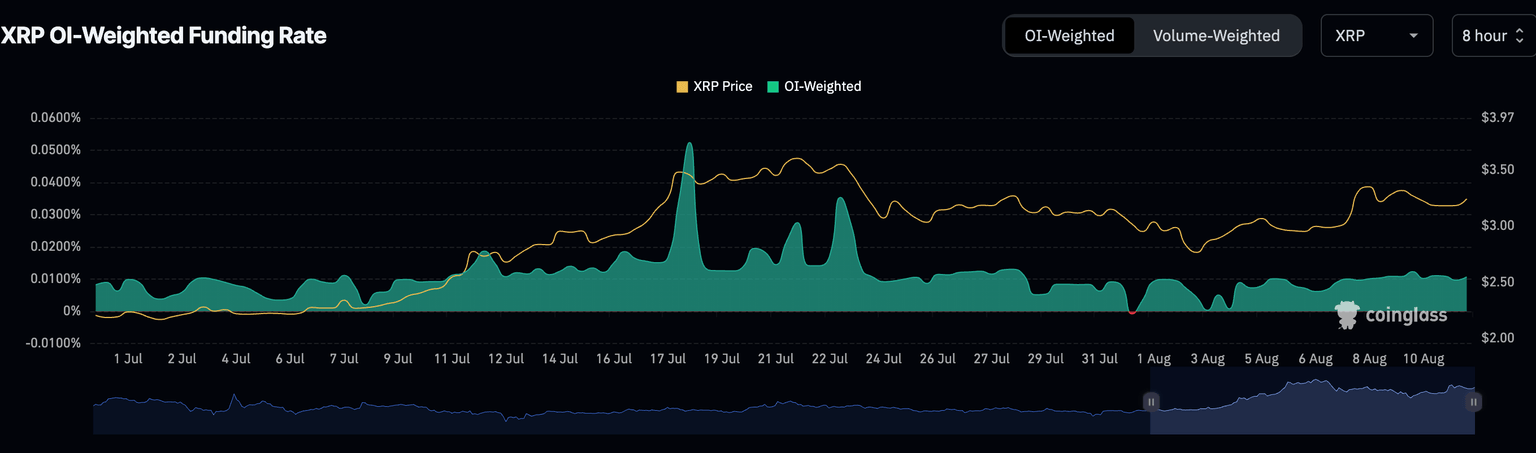Image resolution: width=1536 pixels, height=453 pixels.
Task: Click the 8 hour up-down stepper arrows
Action: pos(1519,36)
